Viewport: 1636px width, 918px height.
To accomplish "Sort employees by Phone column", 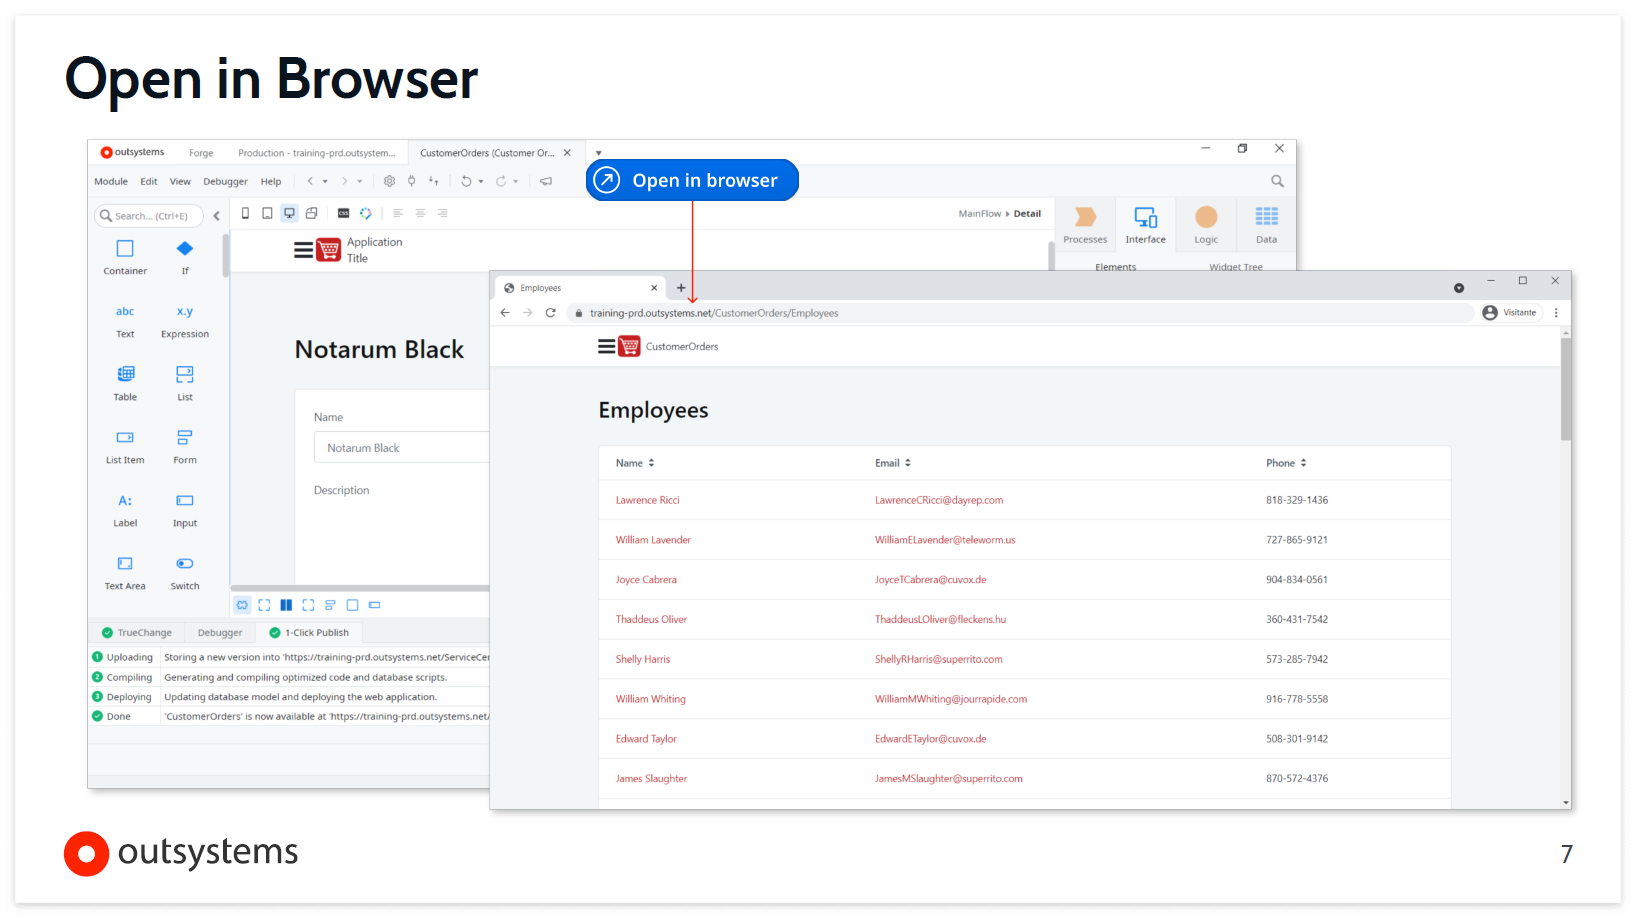I will coord(1286,463).
